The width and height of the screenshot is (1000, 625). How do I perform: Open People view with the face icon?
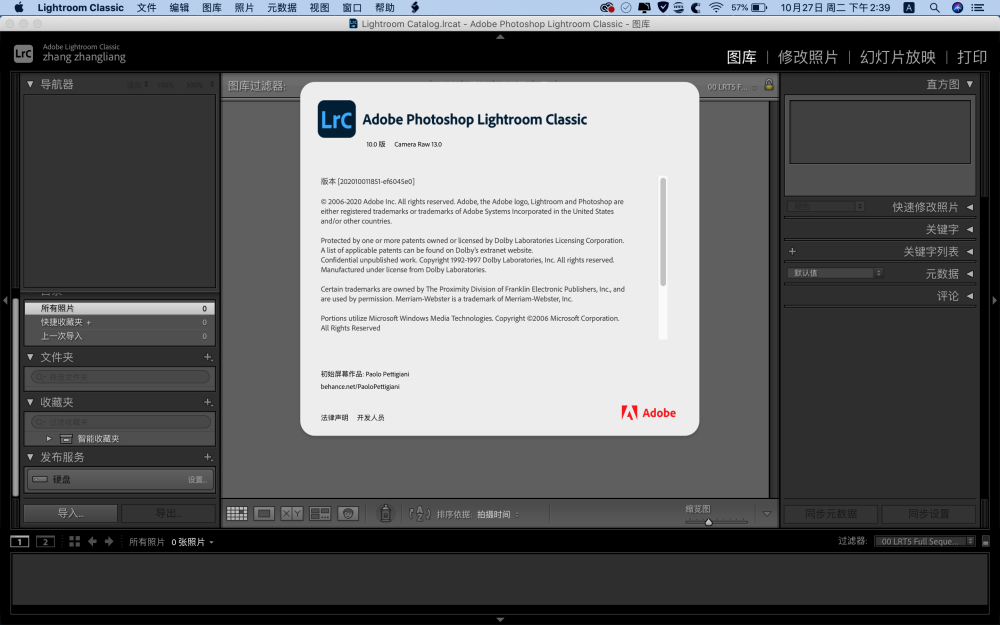tap(348, 513)
